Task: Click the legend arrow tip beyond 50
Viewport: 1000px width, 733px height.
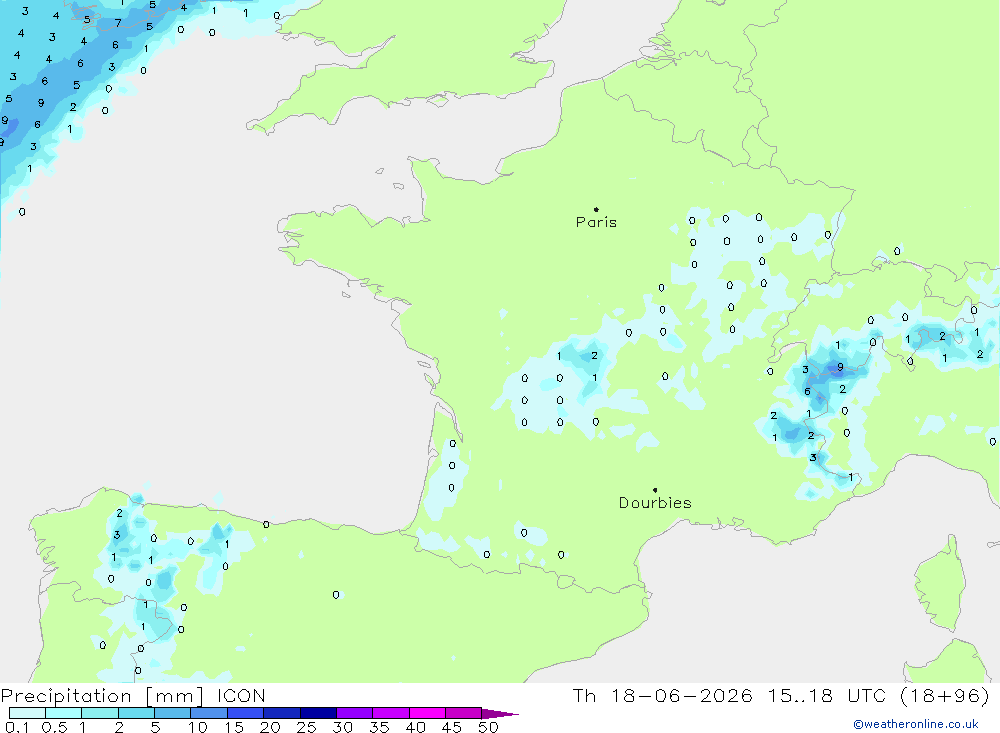Action: pyautogui.click(x=499, y=714)
